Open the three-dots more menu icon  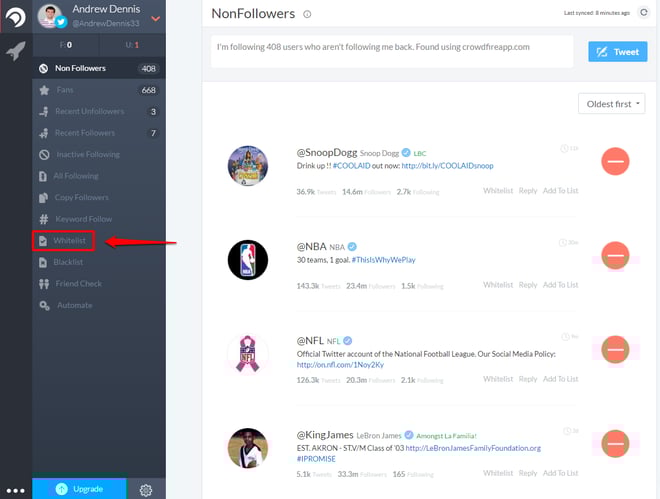(16, 491)
